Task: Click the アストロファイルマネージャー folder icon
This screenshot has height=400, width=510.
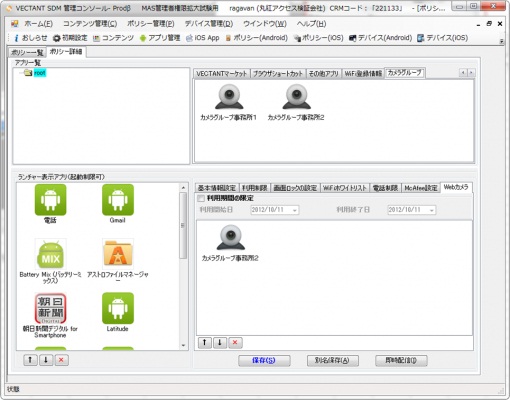Action: (x=118, y=254)
